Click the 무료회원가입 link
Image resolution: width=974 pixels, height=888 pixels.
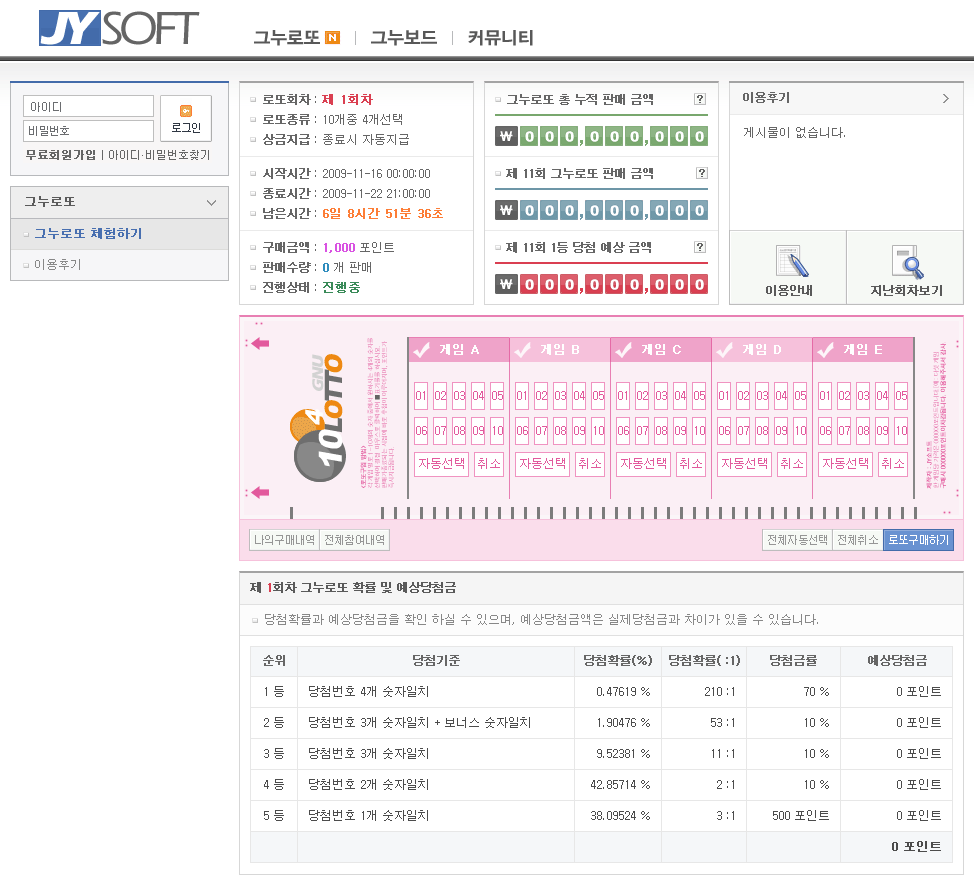61,155
